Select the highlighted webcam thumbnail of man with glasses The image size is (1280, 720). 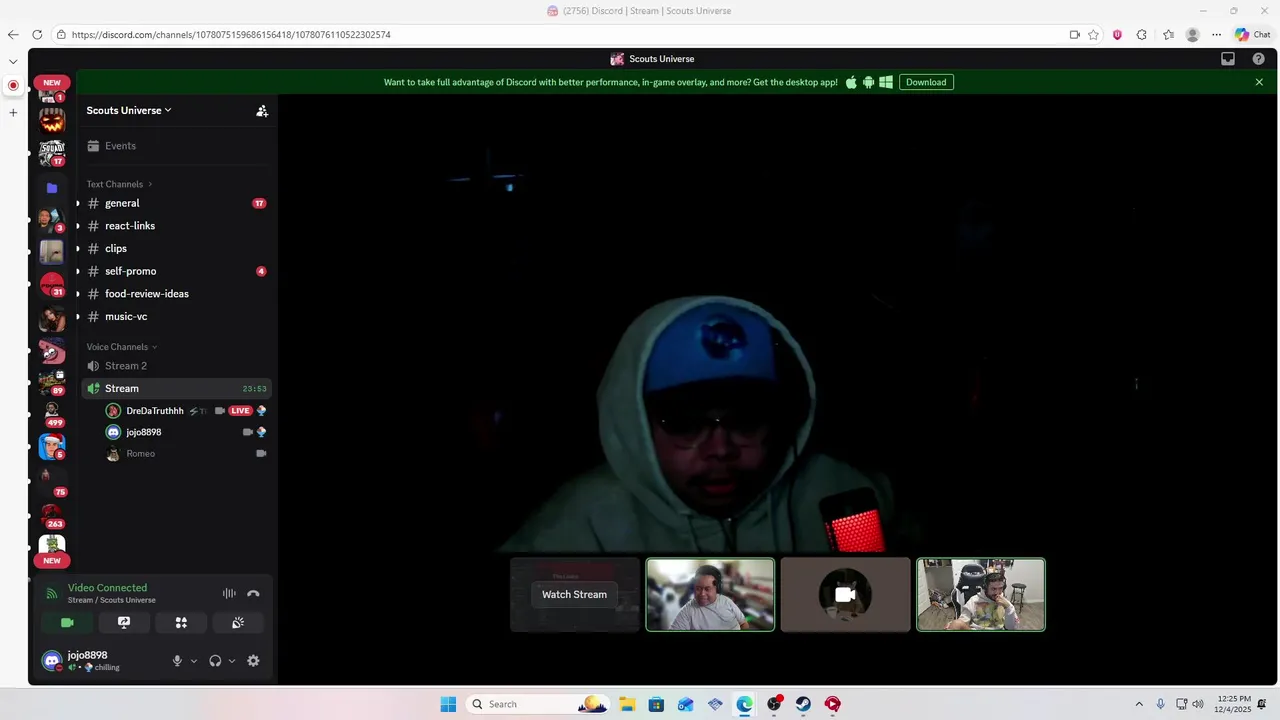710,594
